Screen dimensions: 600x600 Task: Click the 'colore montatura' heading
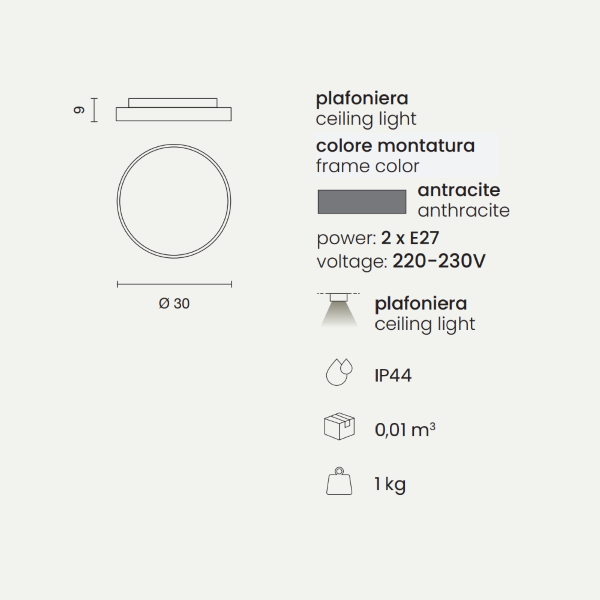[395, 146]
